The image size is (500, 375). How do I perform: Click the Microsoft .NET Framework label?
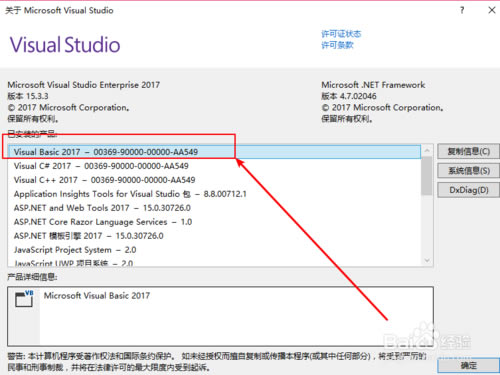pos(373,85)
